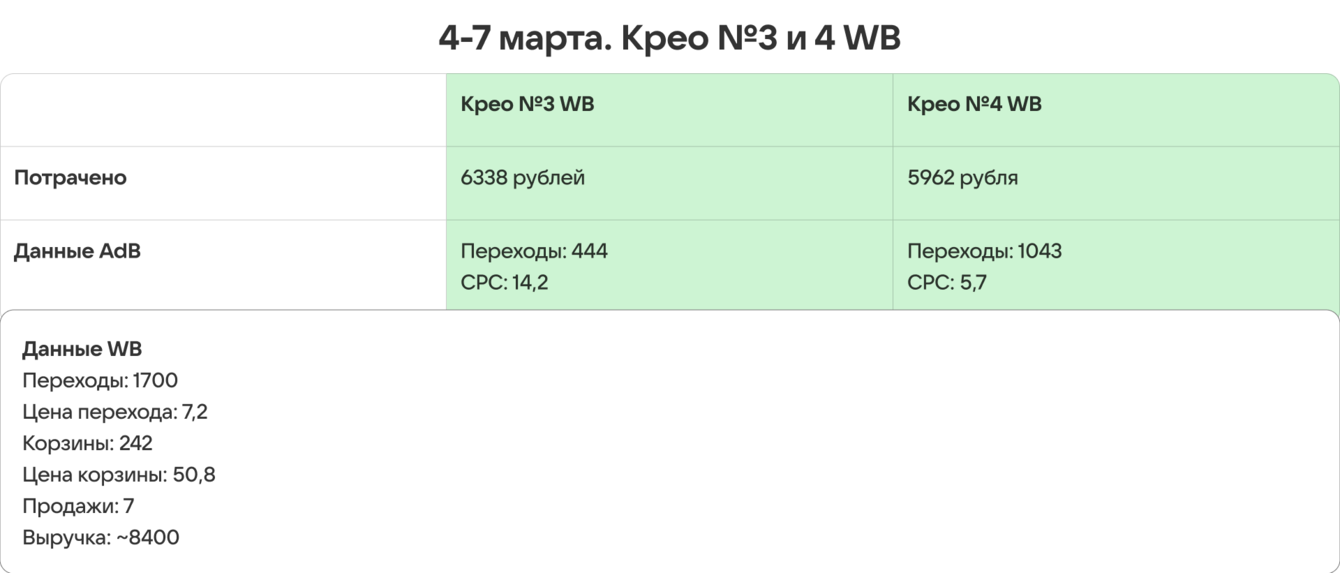Click the 5962 рубля spend cell
Screen dimensions: 1340x573
click(962, 178)
